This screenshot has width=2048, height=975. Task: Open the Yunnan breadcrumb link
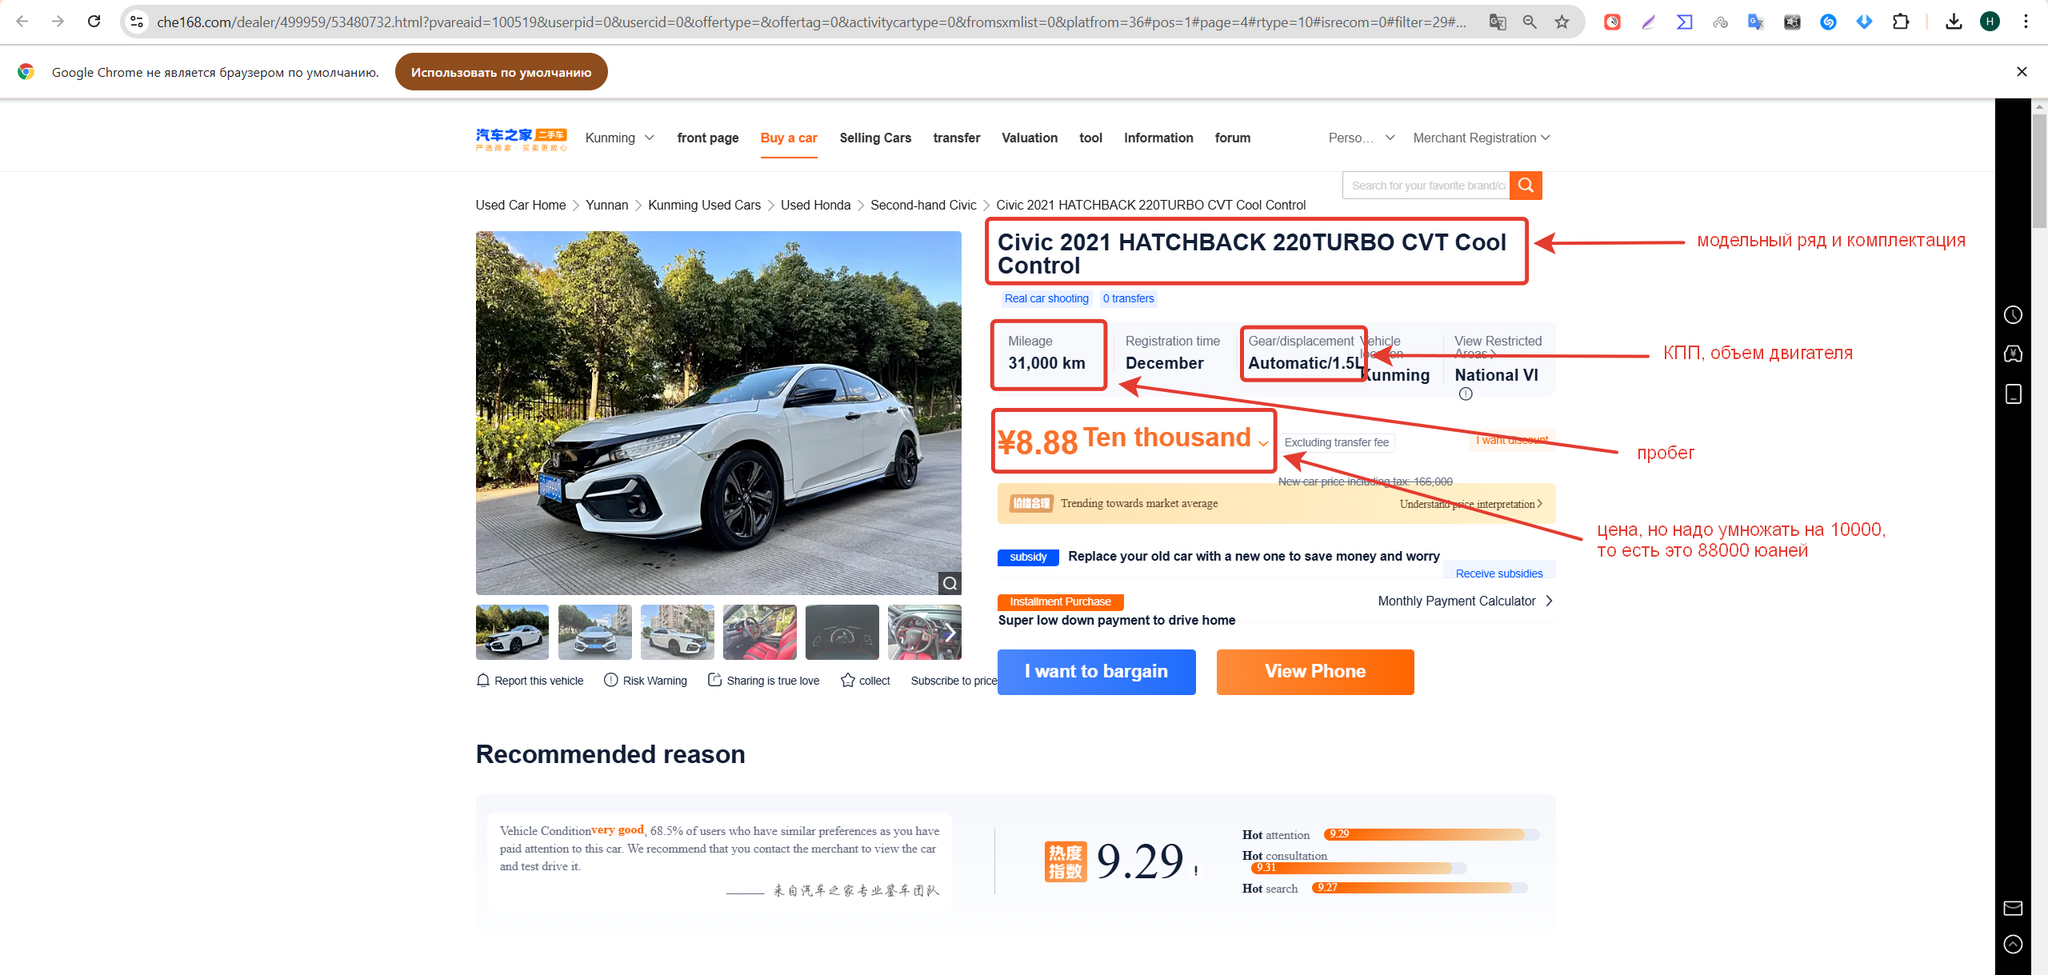606,205
